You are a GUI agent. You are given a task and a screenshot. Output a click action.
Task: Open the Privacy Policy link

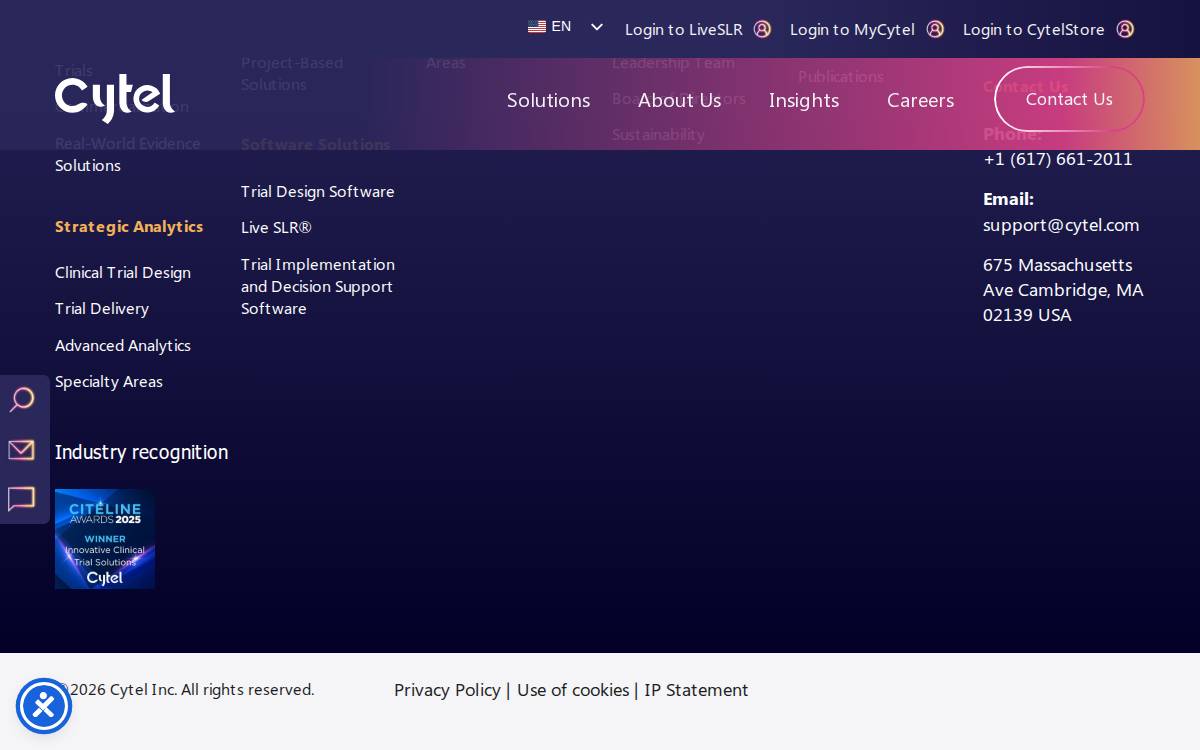pyautogui.click(x=447, y=690)
